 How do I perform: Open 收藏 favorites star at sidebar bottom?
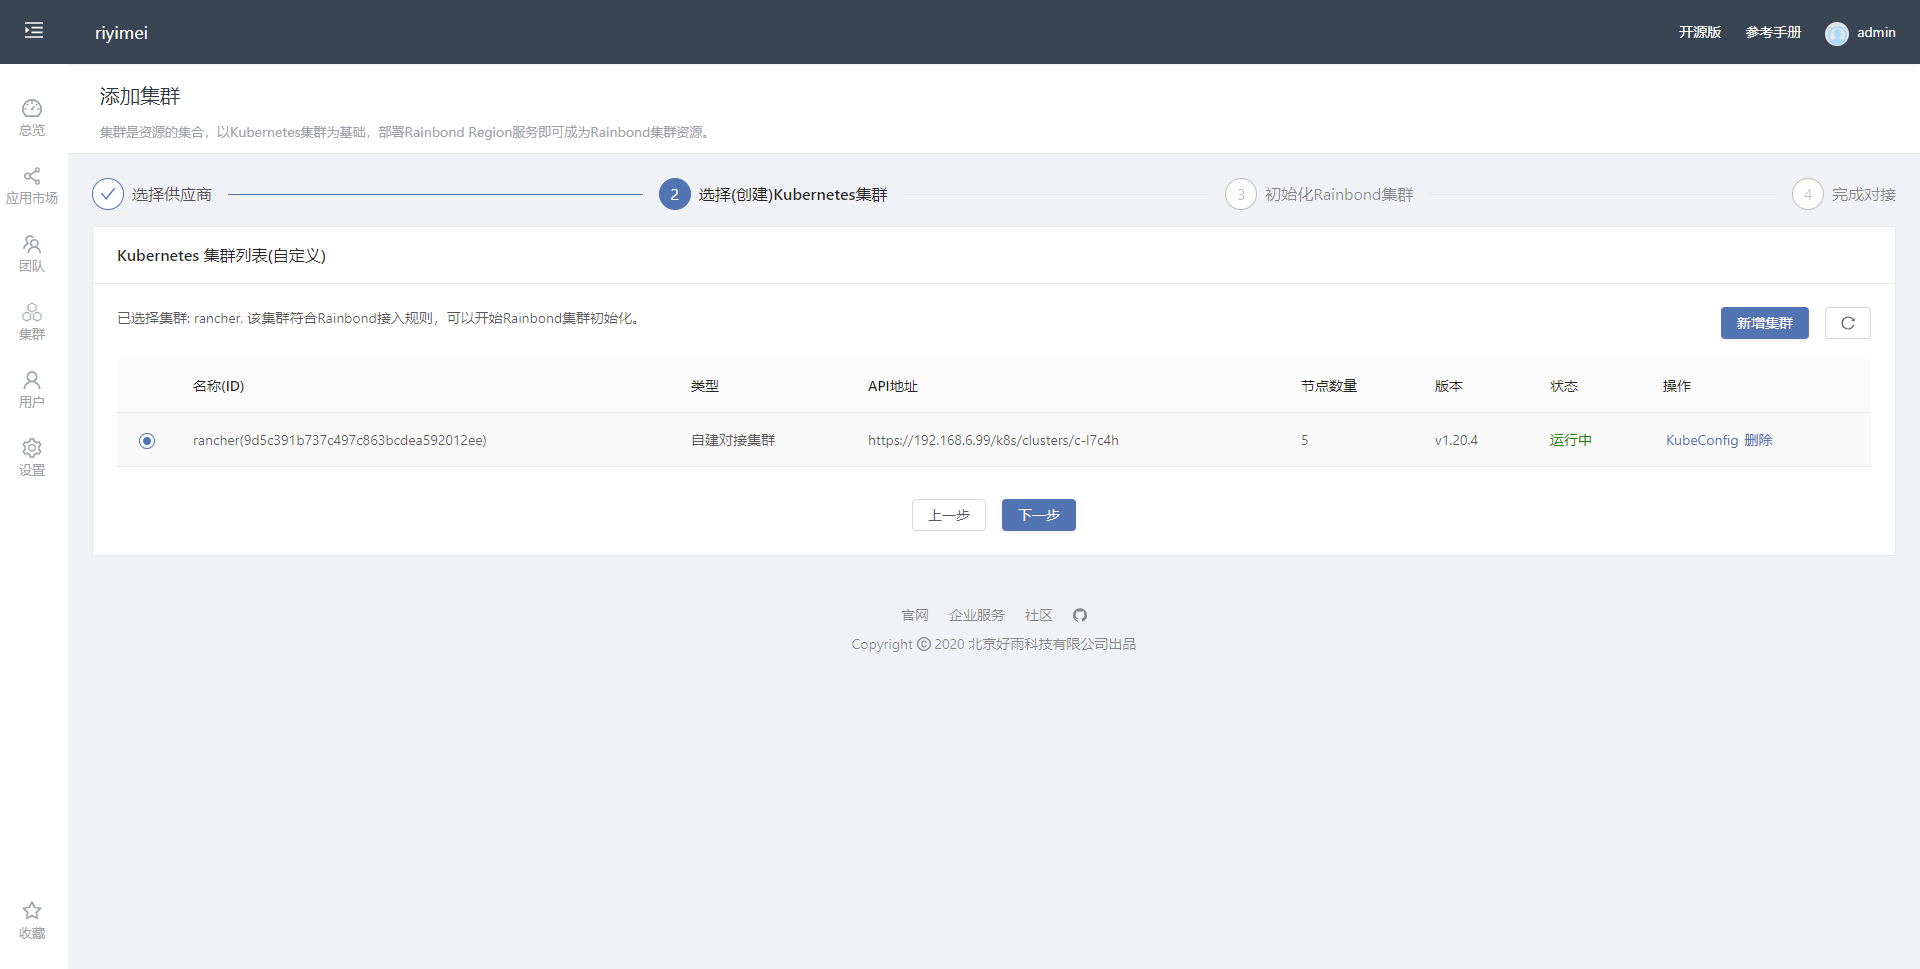click(x=32, y=920)
